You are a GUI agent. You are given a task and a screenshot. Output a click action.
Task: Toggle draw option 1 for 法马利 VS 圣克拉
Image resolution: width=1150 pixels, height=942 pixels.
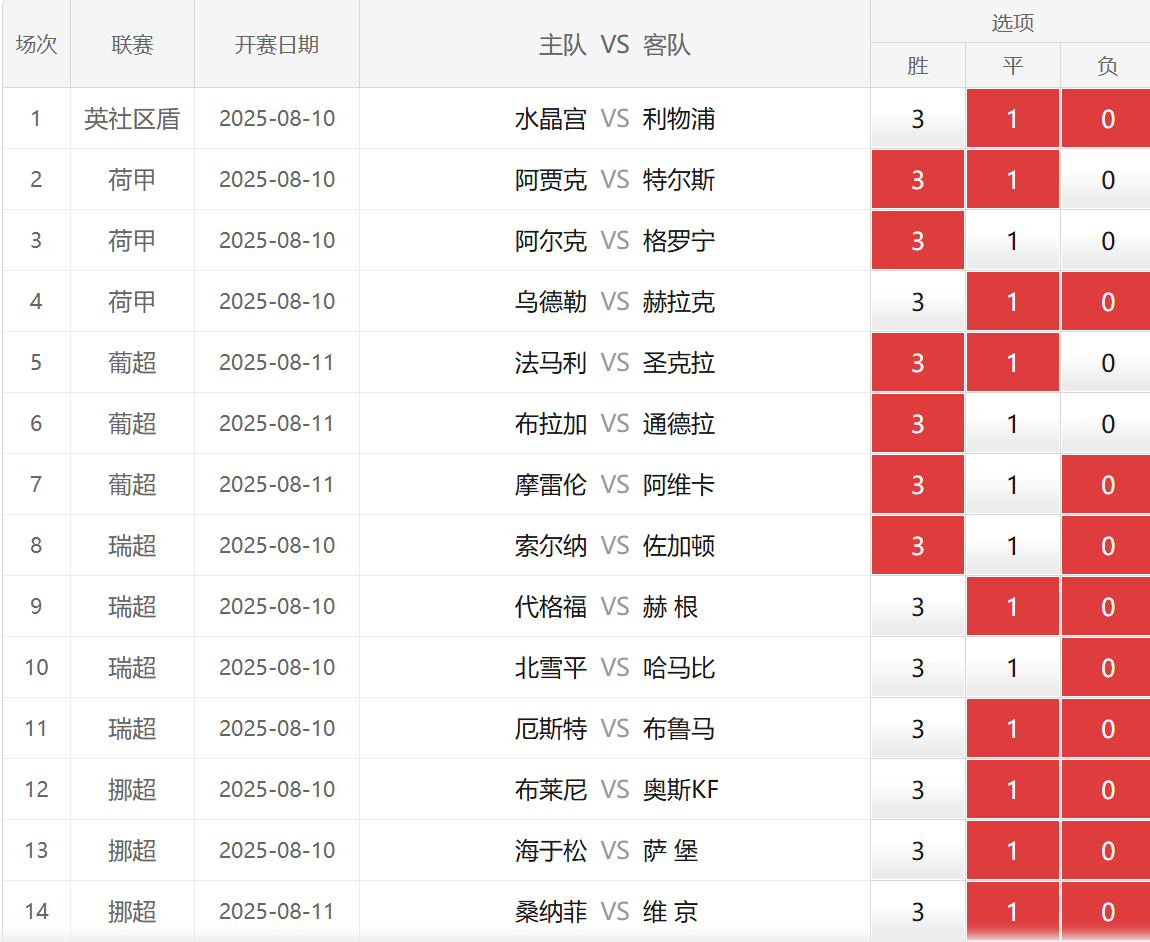(1013, 362)
